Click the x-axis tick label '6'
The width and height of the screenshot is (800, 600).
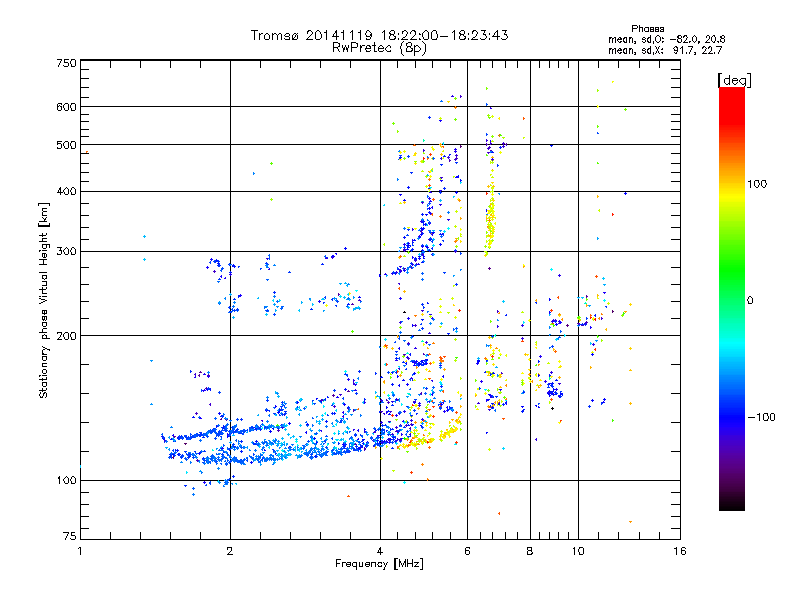click(467, 551)
